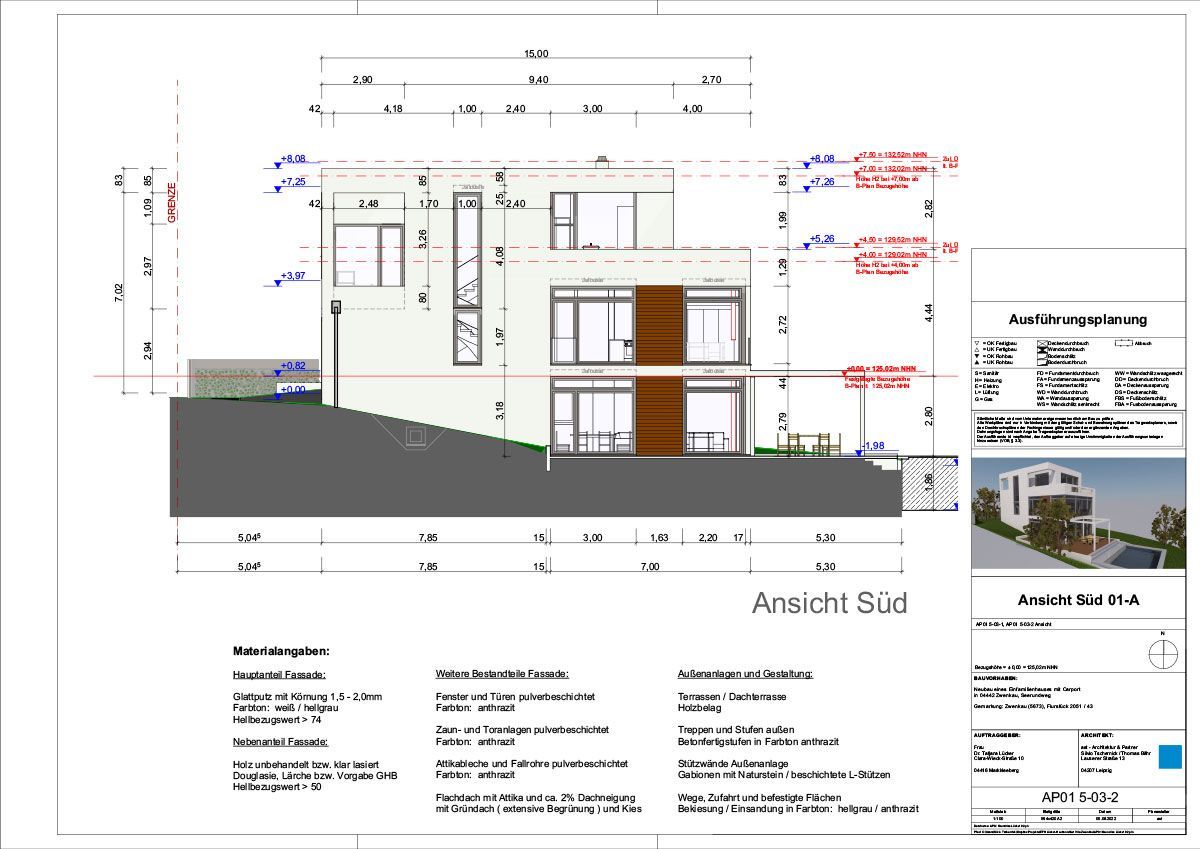Screen dimensions: 1200x849
Task: Click the OK Fertigbau triangle symbol
Action: (978, 343)
